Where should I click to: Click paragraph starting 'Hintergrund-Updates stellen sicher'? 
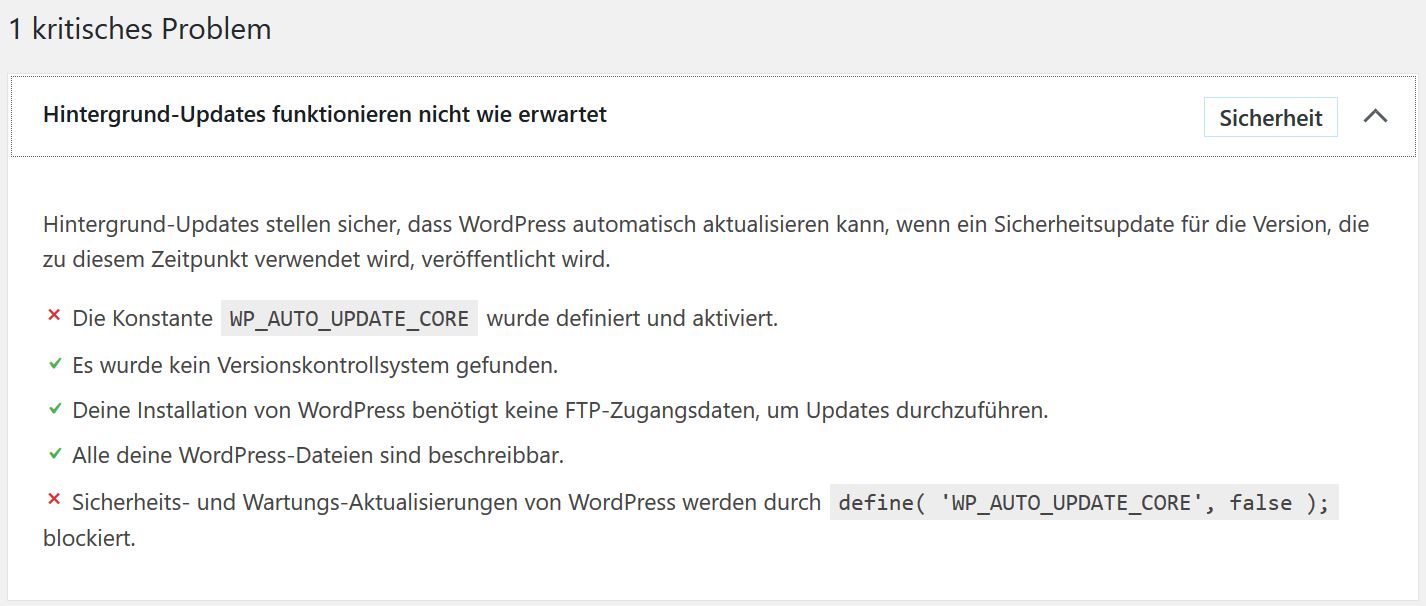coord(706,242)
